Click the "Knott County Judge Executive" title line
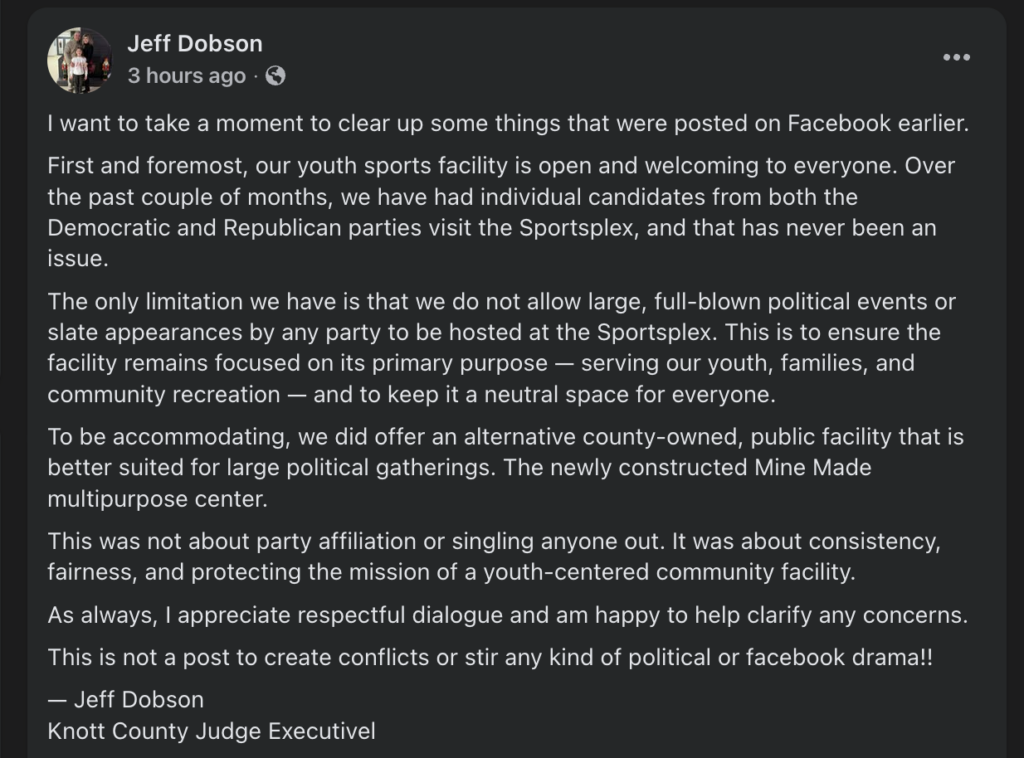1024x758 pixels. pyautogui.click(x=211, y=731)
